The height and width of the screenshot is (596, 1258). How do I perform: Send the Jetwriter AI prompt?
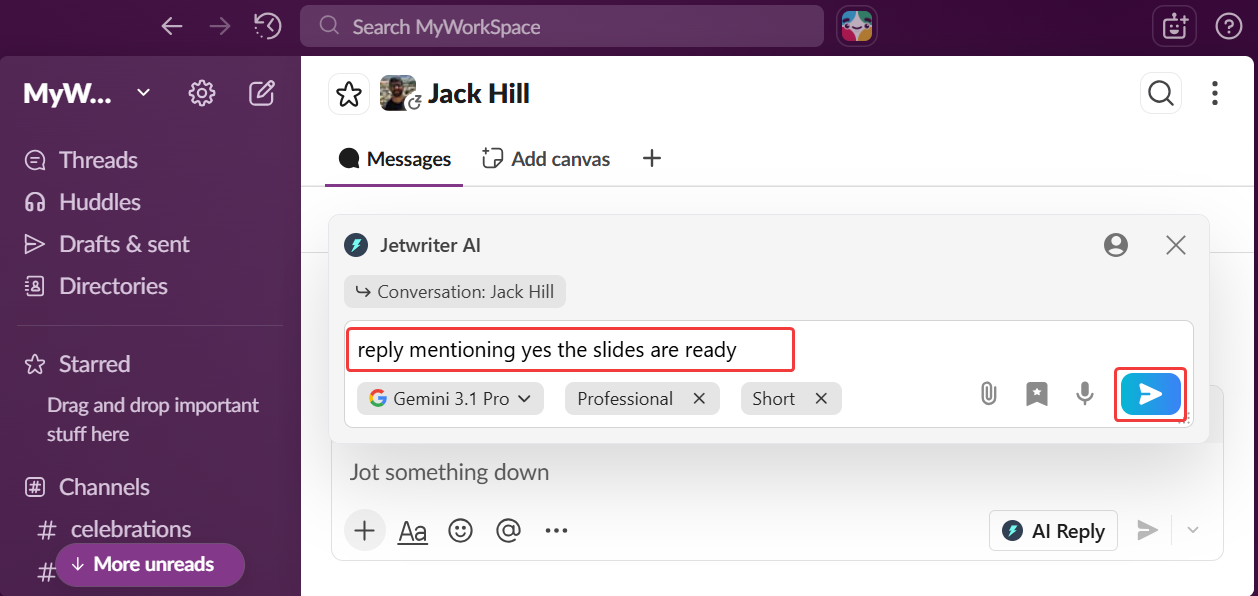1150,394
